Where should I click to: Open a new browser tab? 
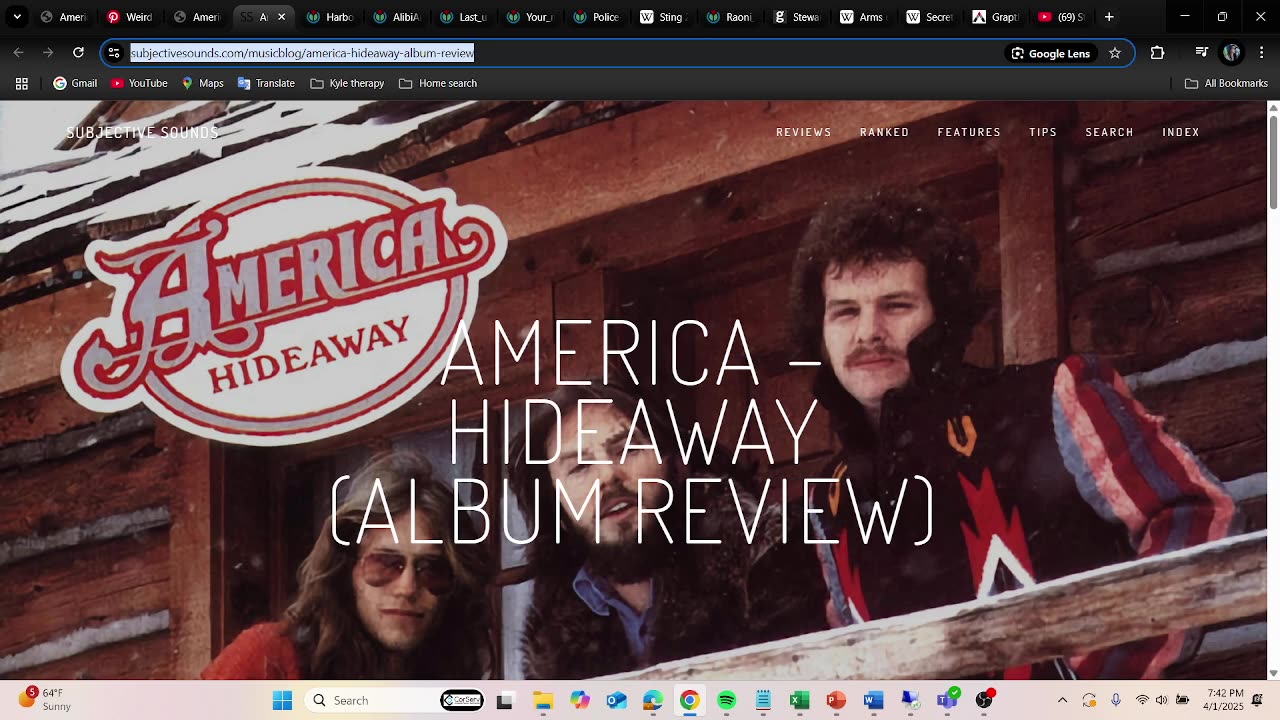[x=1109, y=17]
